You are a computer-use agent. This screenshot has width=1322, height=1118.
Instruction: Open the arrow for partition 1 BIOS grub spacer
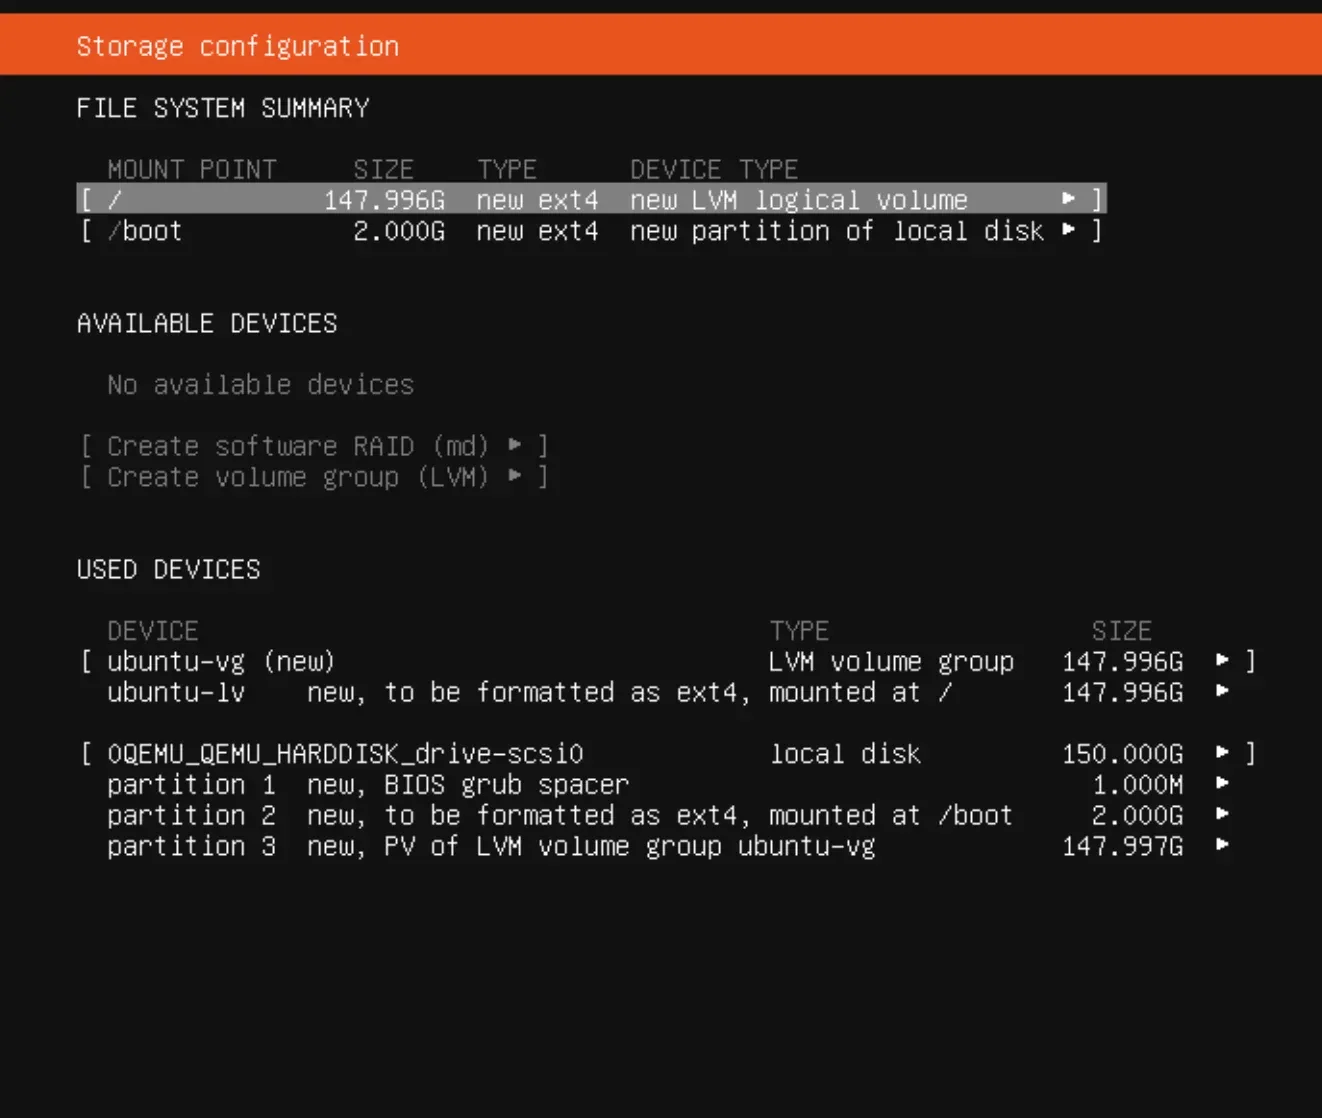[x=1222, y=783]
